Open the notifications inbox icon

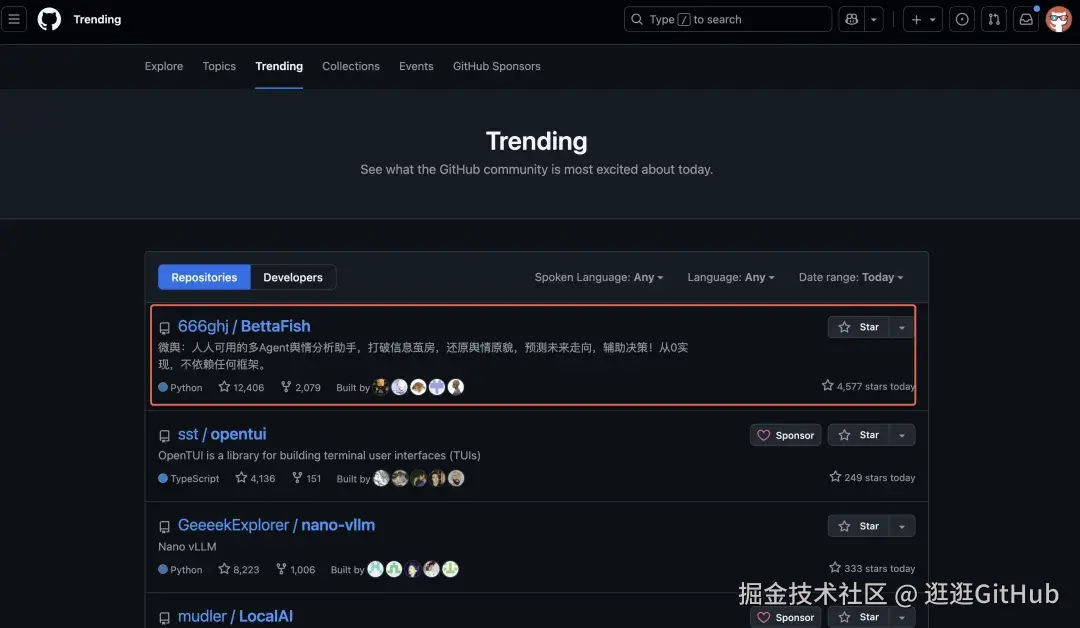point(1026,19)
